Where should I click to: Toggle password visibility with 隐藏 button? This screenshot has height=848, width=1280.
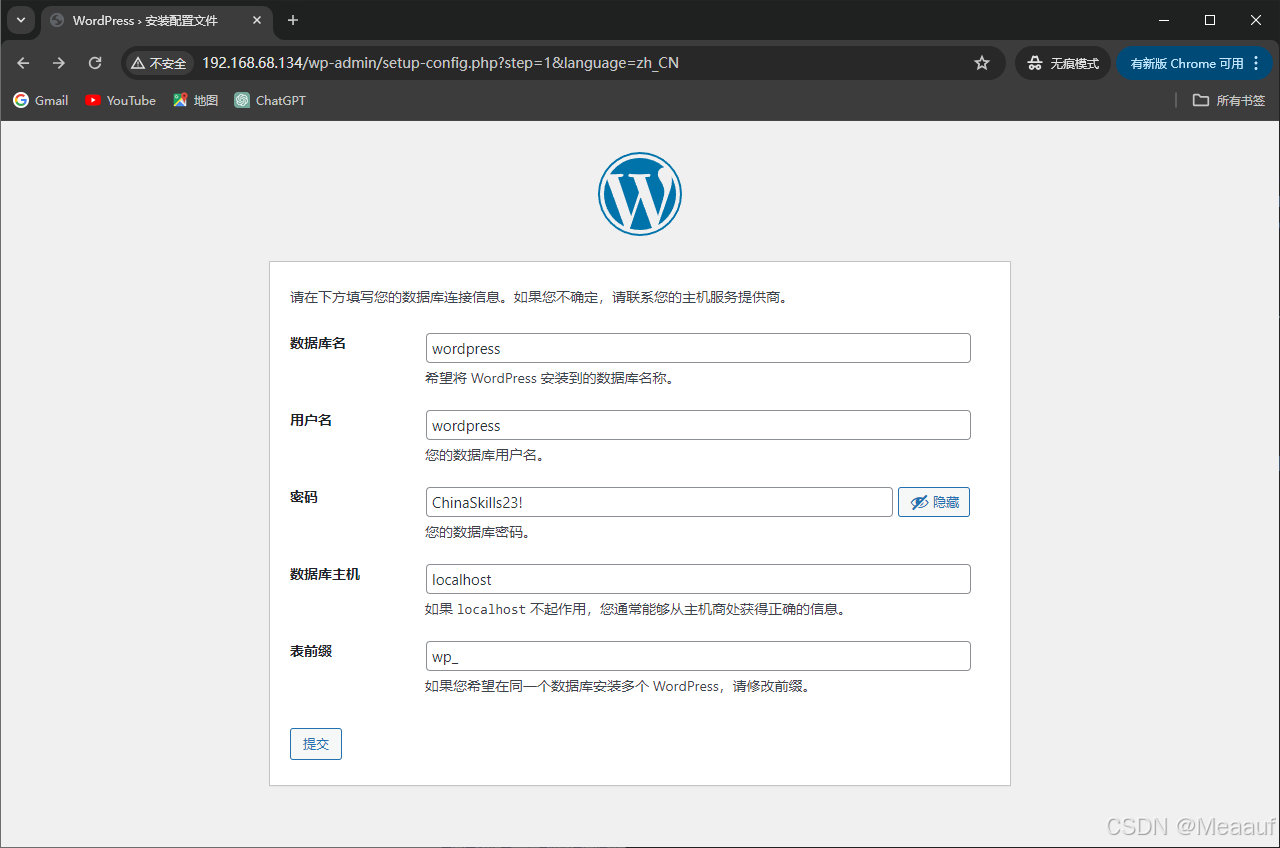point(934,502)
